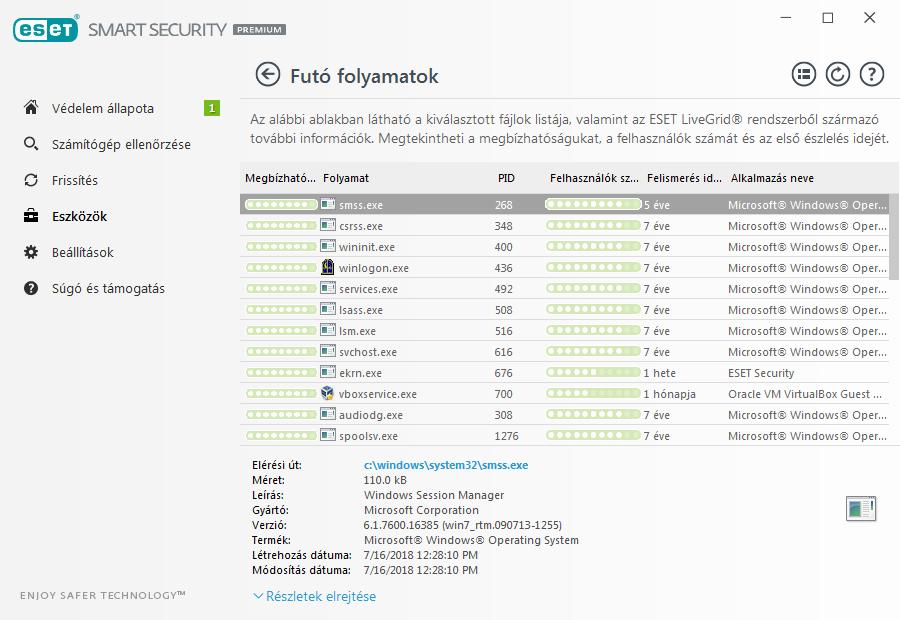The height and width of the screenshot is (620, 900).
Task: Select Eszközök in the sidebar
Action: point(79,216)
